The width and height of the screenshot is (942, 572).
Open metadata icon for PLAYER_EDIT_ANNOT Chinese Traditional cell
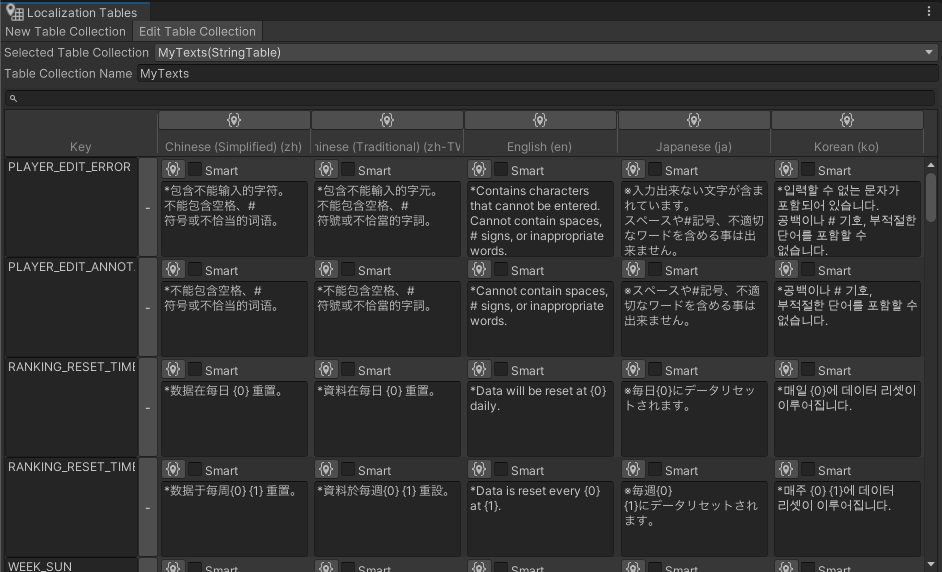326,269
